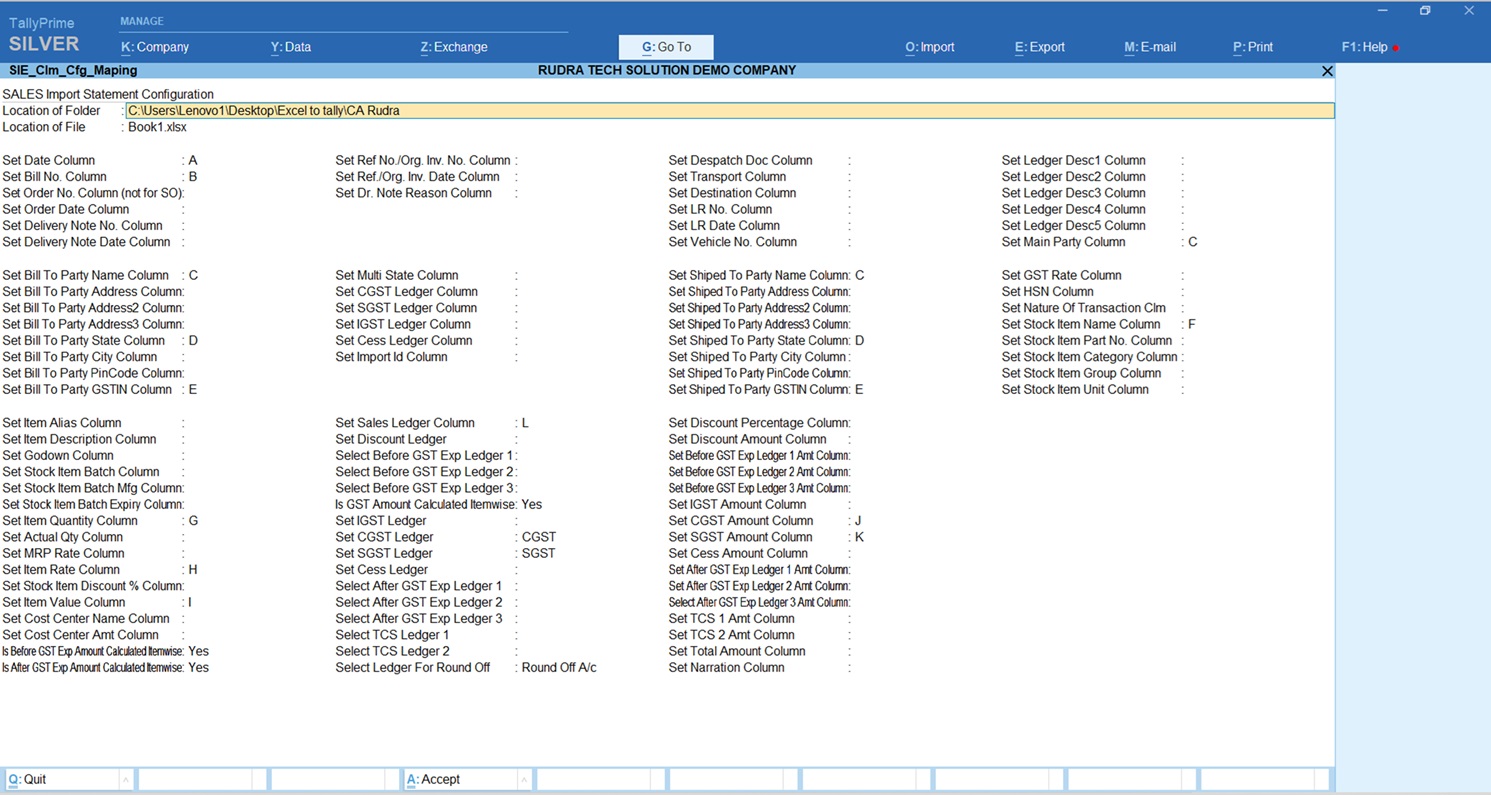The width and height of the screenshot is (1491, 796).
Task: Expand the arrow beside the Accept button
Action: point(524,780)
